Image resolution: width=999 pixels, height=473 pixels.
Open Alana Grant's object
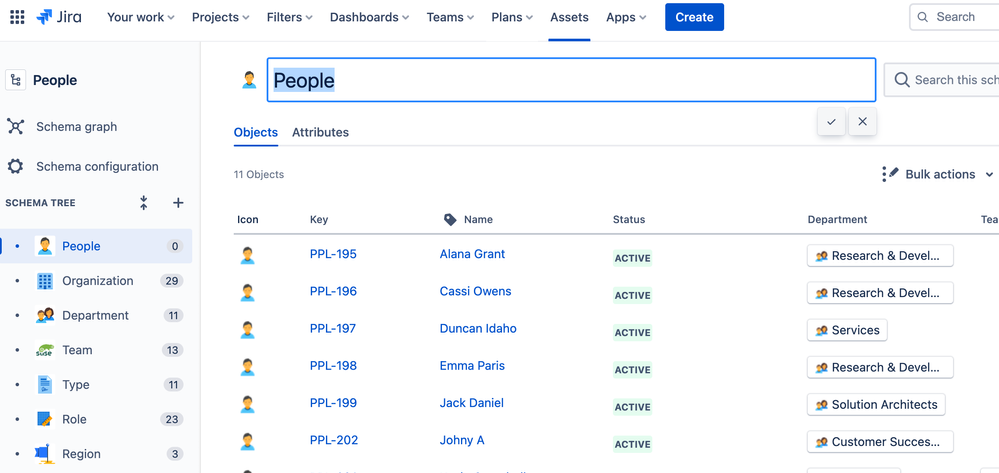472,254
